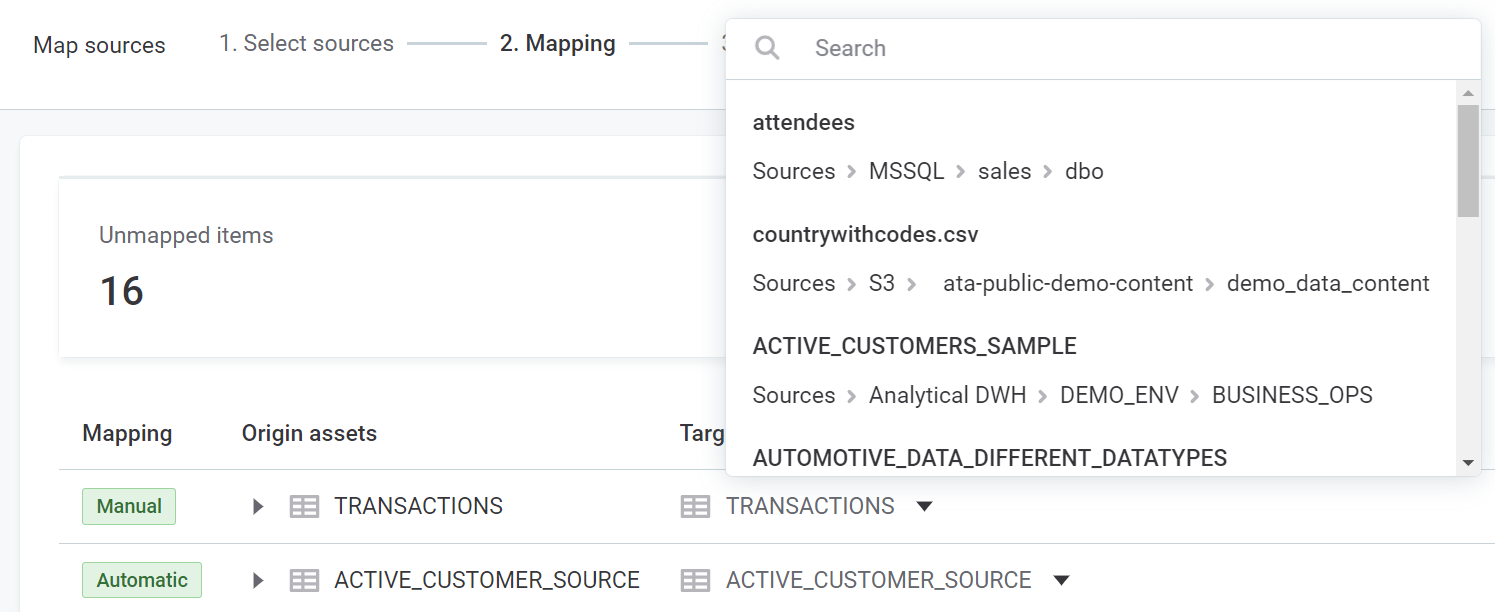The height and width of the screenshot is (612, 1495).
Task: Switch to the Mapping step
Action: coord(557,43)
